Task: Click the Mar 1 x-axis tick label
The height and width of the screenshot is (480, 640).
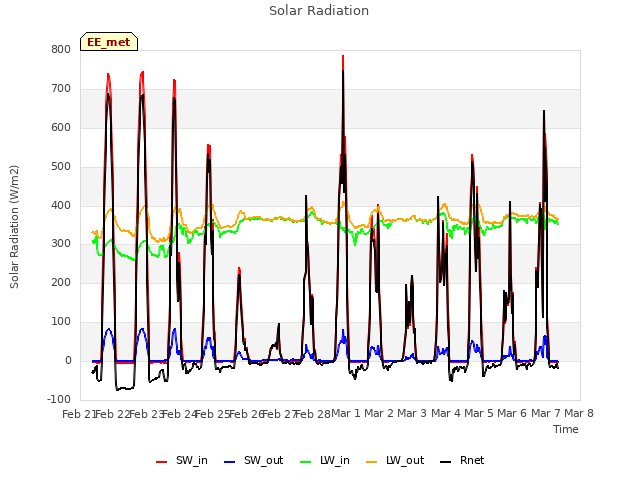Action: 346,413
